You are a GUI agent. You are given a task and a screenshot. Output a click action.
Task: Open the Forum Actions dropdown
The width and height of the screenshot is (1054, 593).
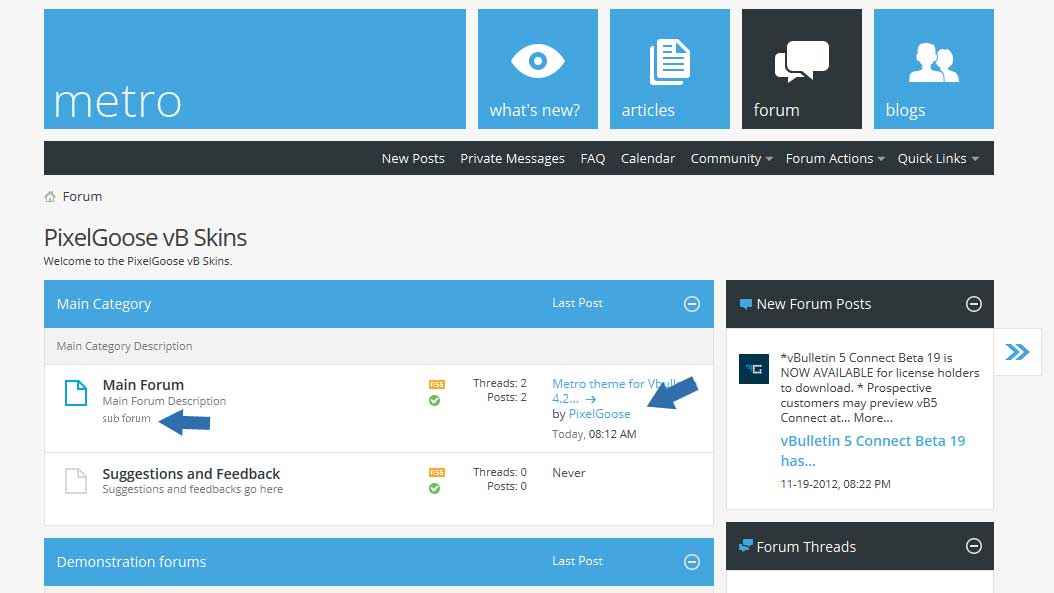coord(834,158)
